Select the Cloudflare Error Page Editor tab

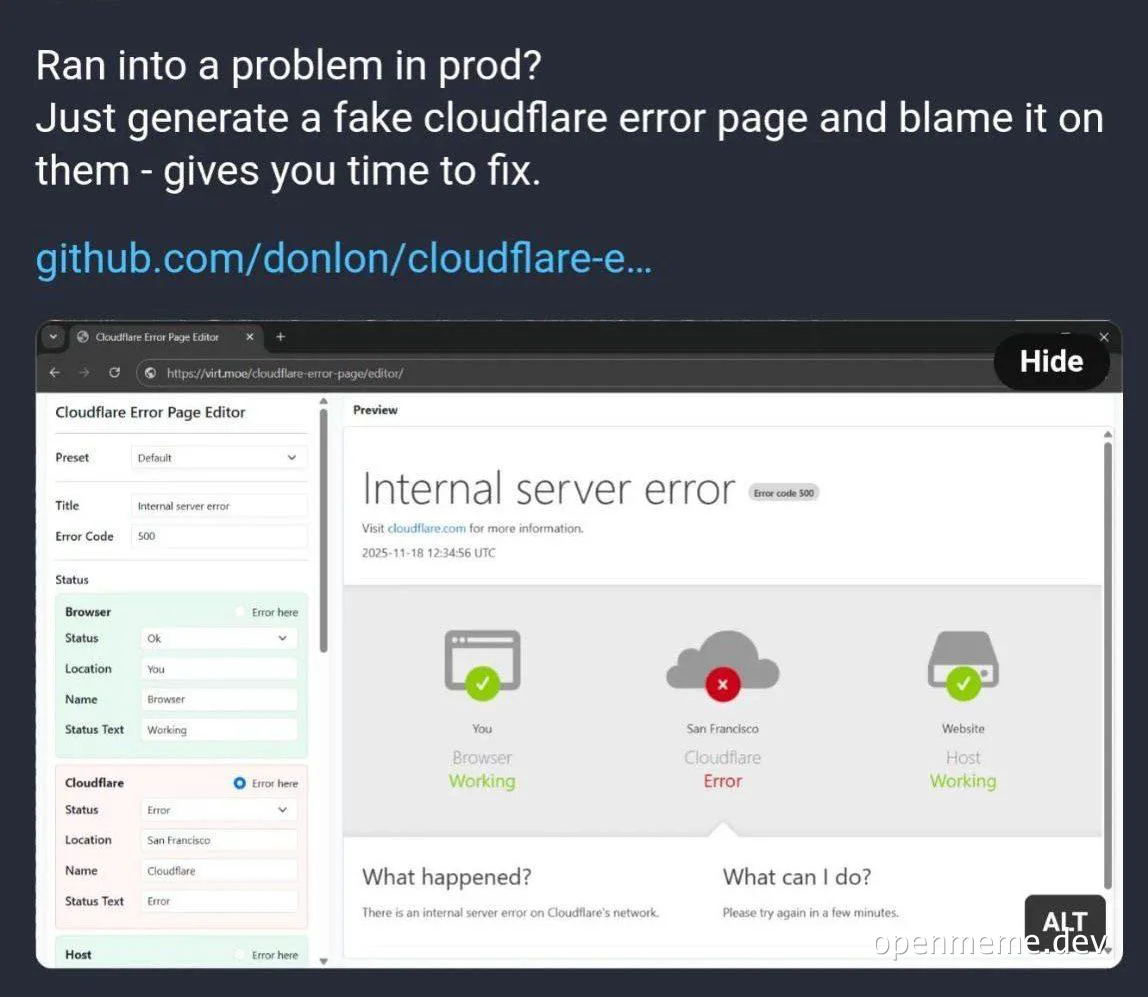(x=165, y=337)
